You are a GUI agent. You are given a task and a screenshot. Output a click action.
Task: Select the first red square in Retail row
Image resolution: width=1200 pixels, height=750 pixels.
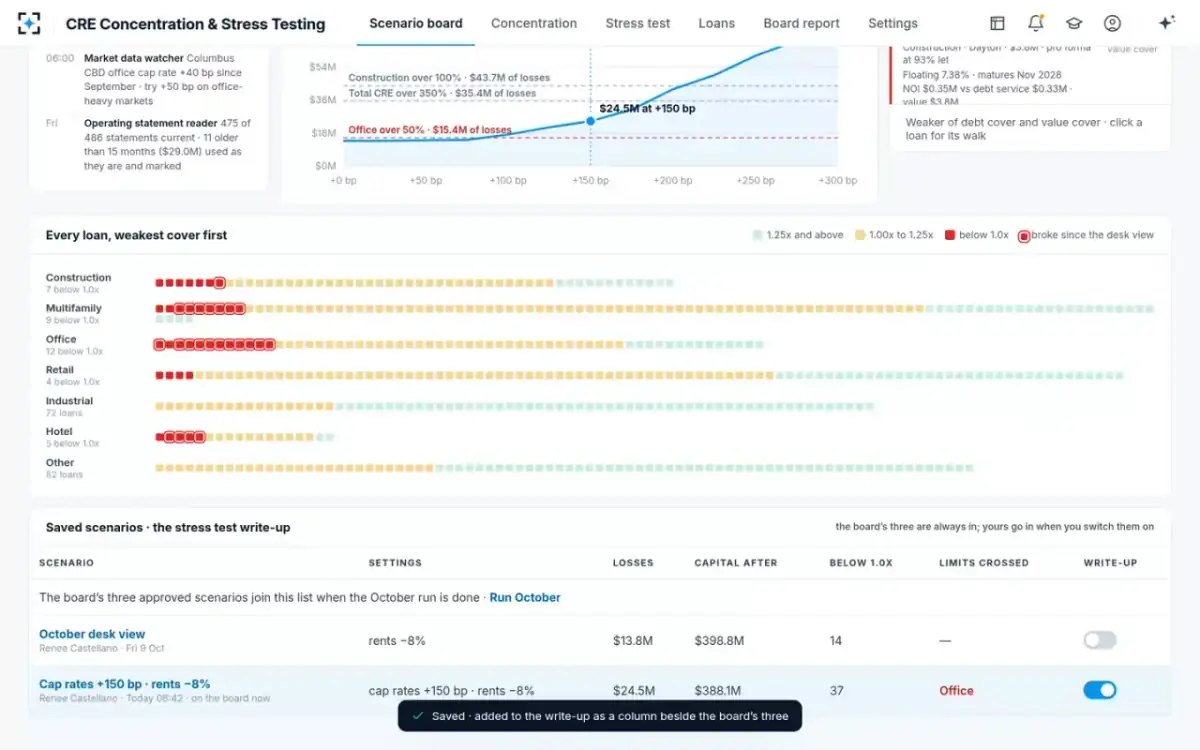point(159,376)
